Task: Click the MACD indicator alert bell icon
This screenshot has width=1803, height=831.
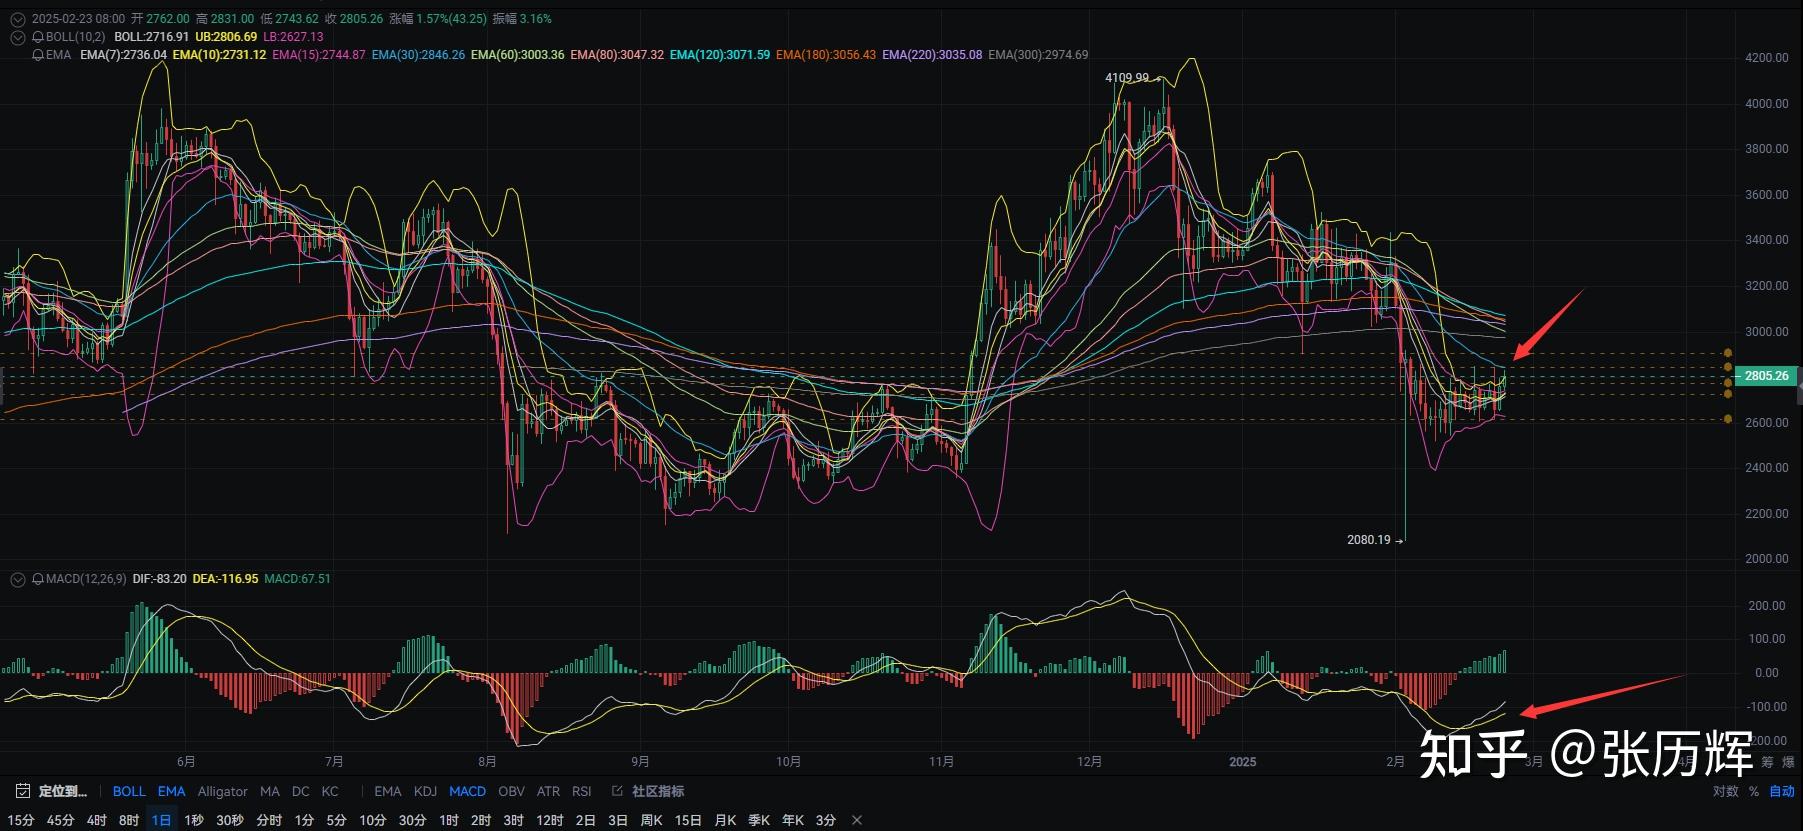Action: [38, 579]
